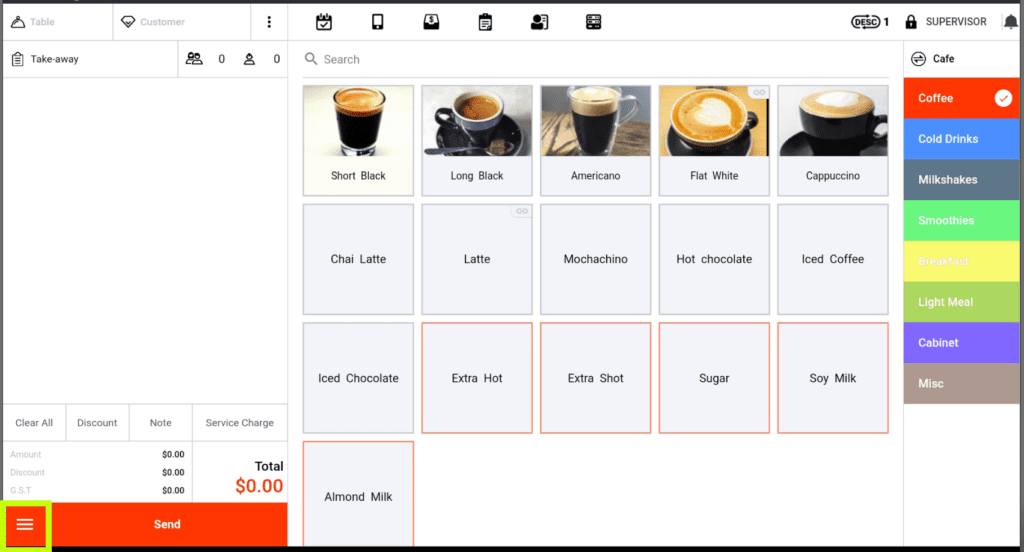Click the calendar reservations icon
Viewport: 1024px width, 552px height.
(x=324, y=22)
